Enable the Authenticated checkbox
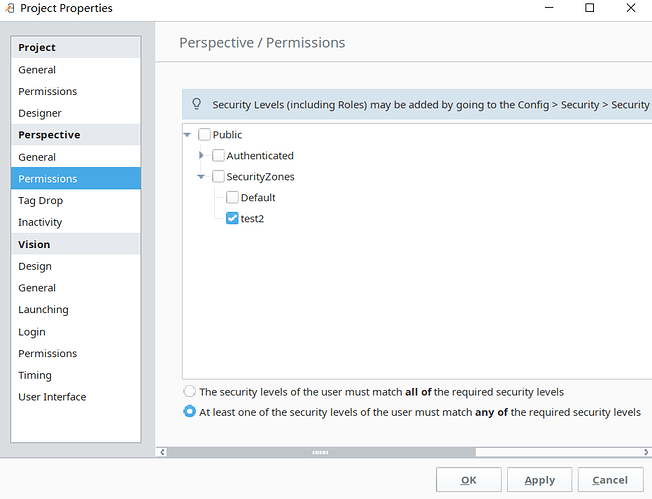 [218, 156]
